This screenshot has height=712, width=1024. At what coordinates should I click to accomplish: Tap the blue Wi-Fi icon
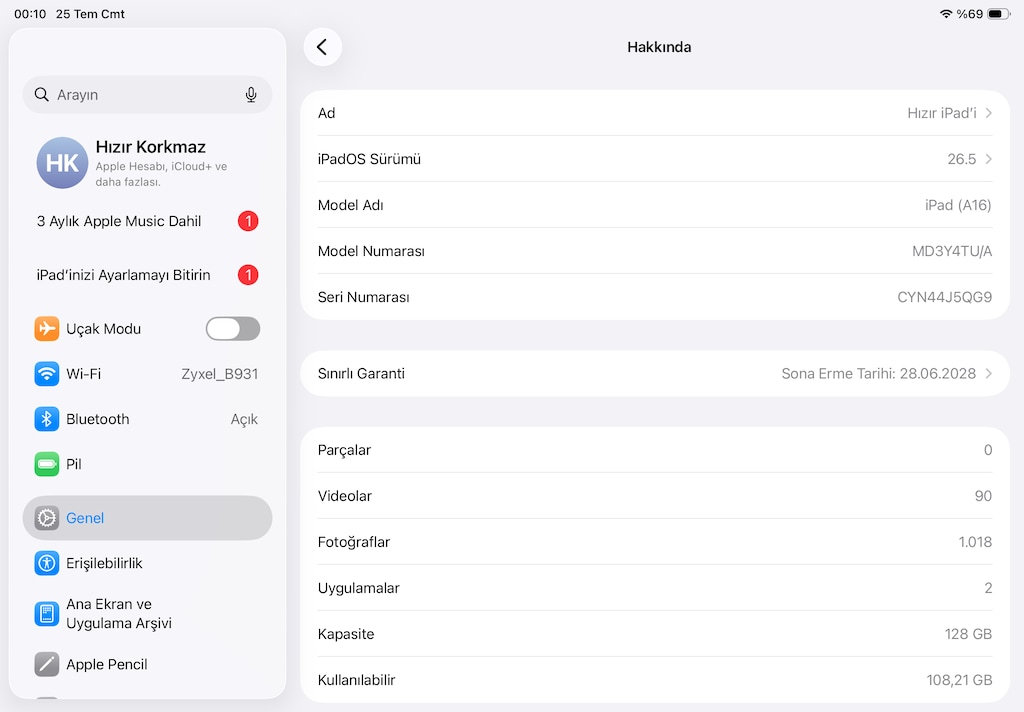click(x=46, y=374)
